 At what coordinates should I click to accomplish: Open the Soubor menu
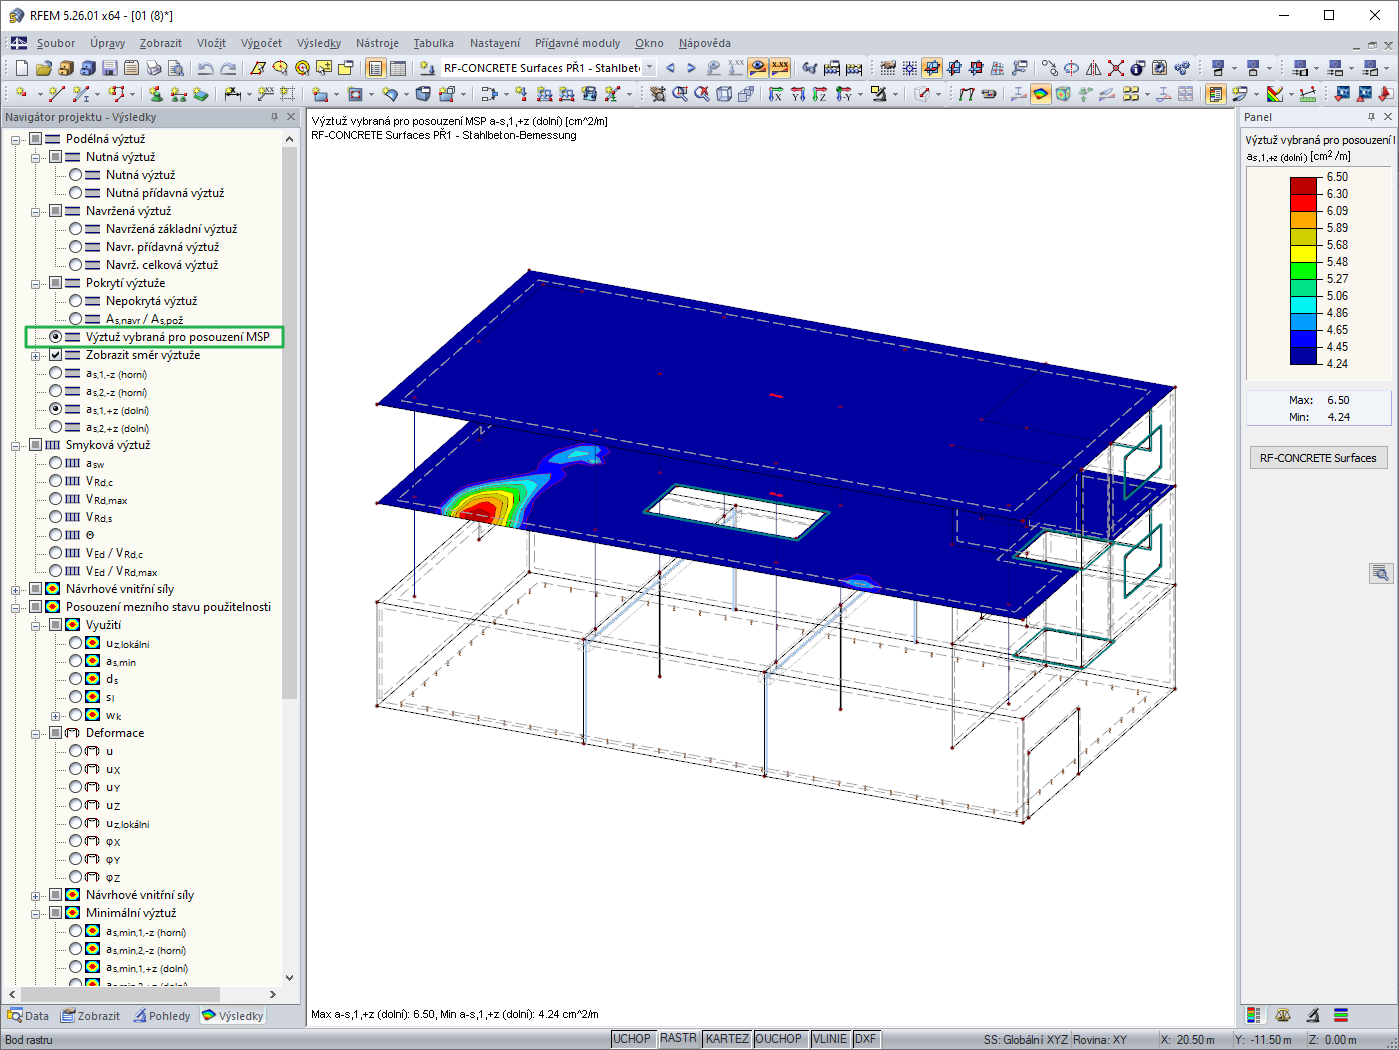pyautogui.click(x=56, y=43)
